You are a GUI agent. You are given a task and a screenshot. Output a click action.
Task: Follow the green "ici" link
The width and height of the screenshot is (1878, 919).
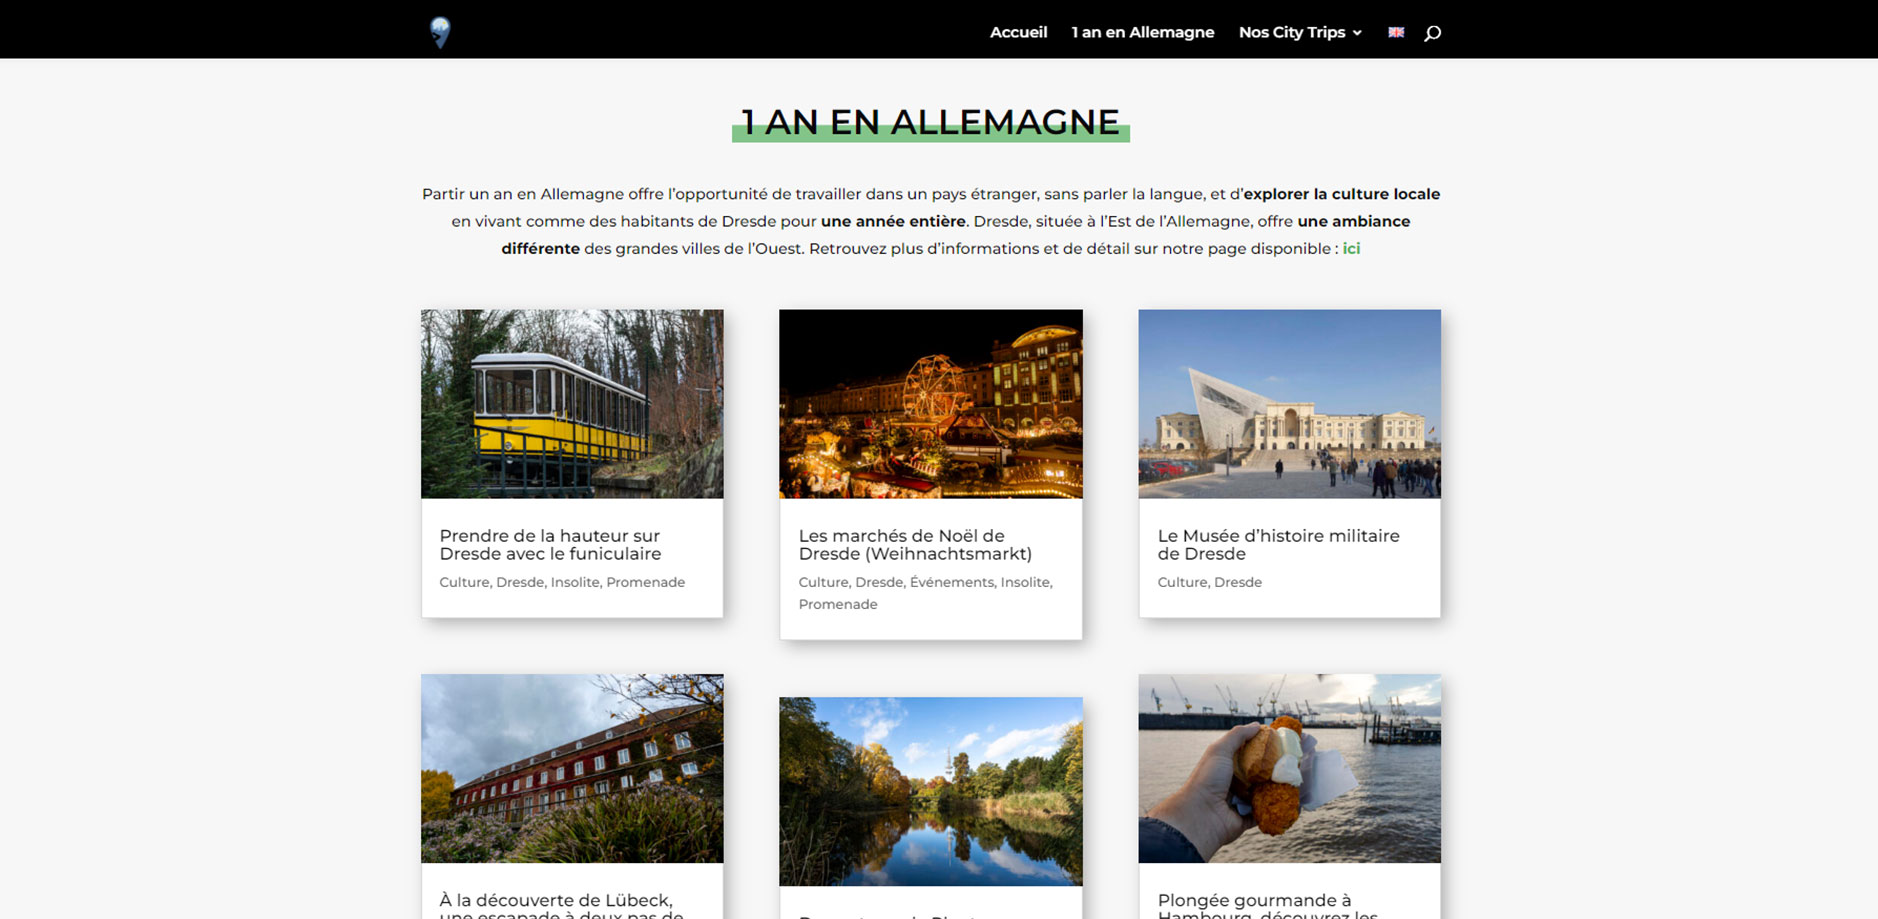(x=1351, y=248)
